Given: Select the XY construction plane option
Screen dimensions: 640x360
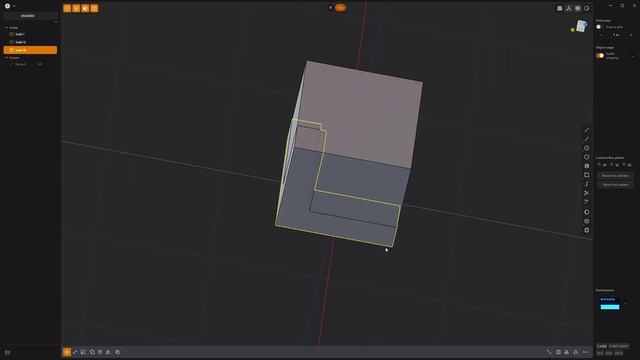Looking at the screenshot, I should 602,165.
